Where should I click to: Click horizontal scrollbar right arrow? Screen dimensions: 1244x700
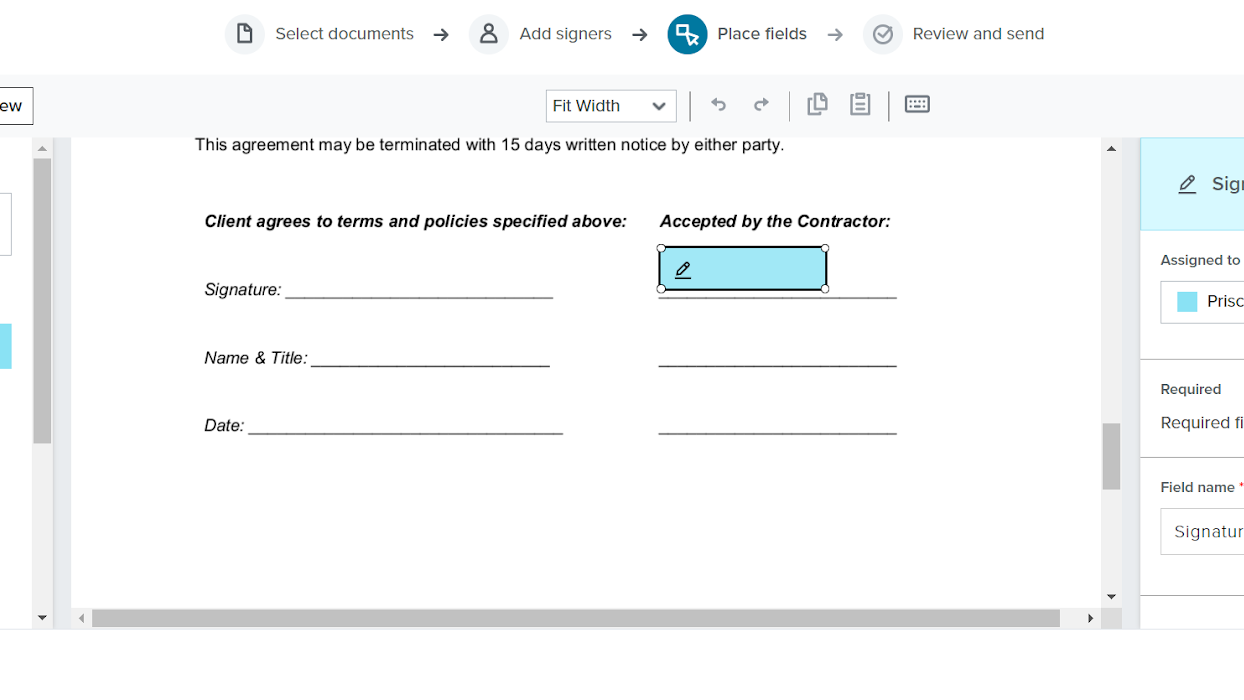[x=1090, y=619]
